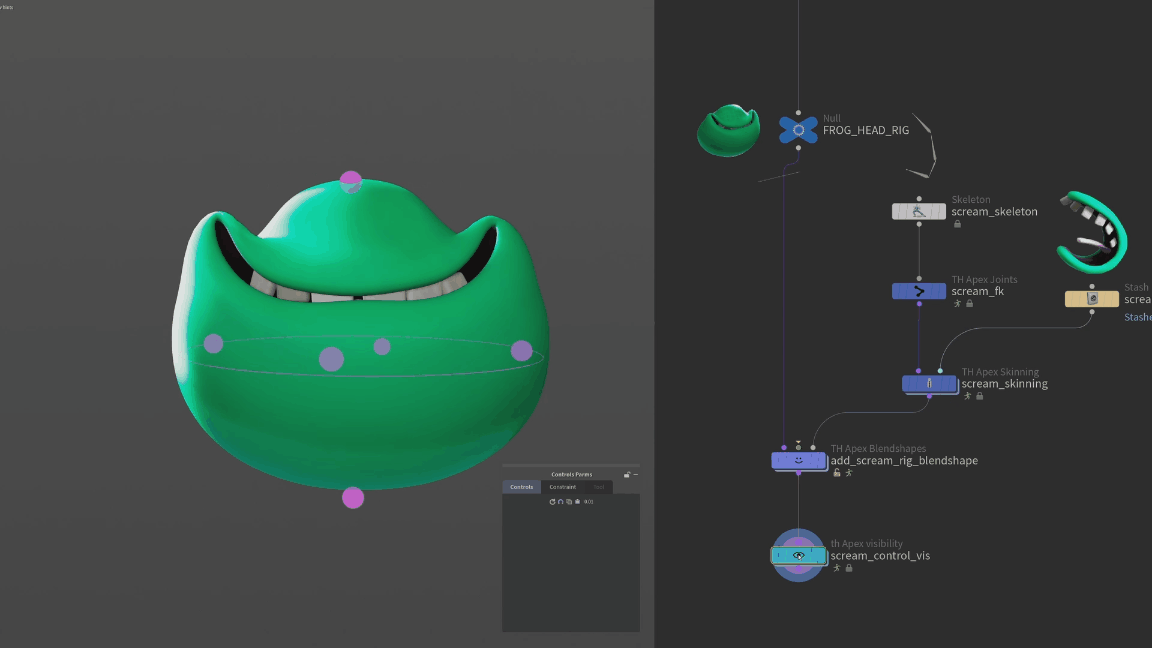Collapse the Controls Parms panel with minus

coord(636,475)
